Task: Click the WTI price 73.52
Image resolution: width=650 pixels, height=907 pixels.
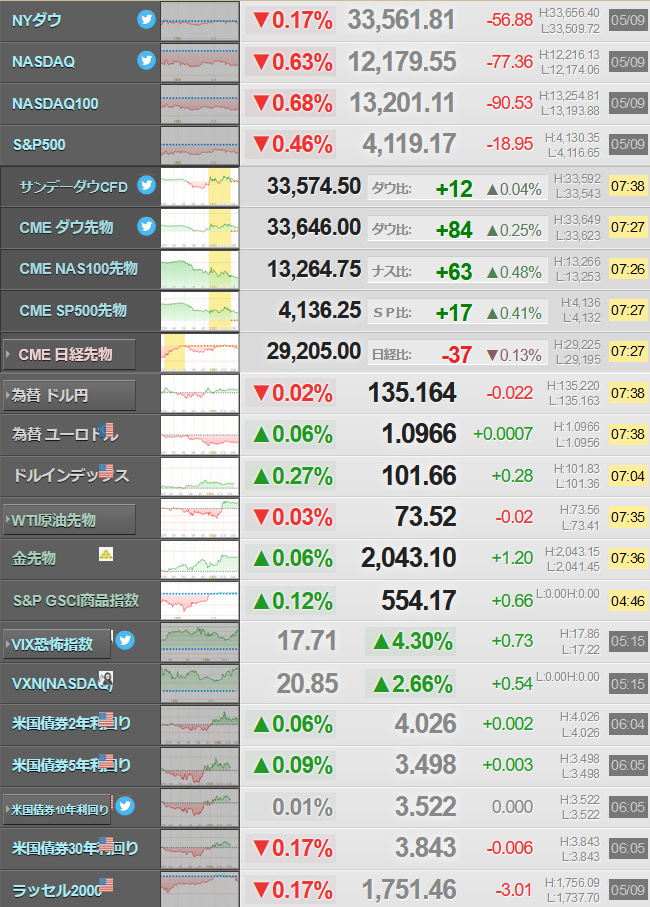Action: (x=426, y=517)
